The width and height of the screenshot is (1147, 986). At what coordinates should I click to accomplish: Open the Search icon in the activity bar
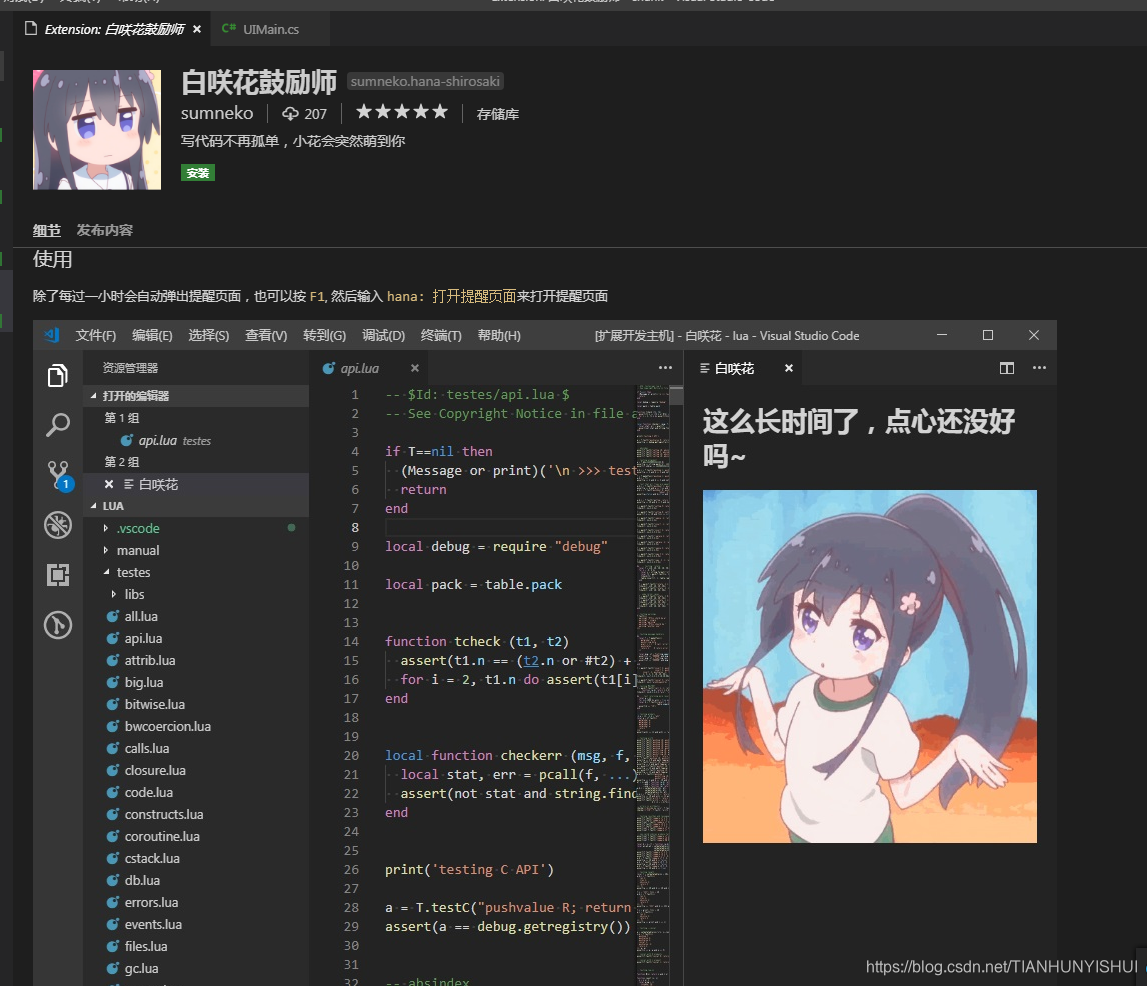[58, 425]
